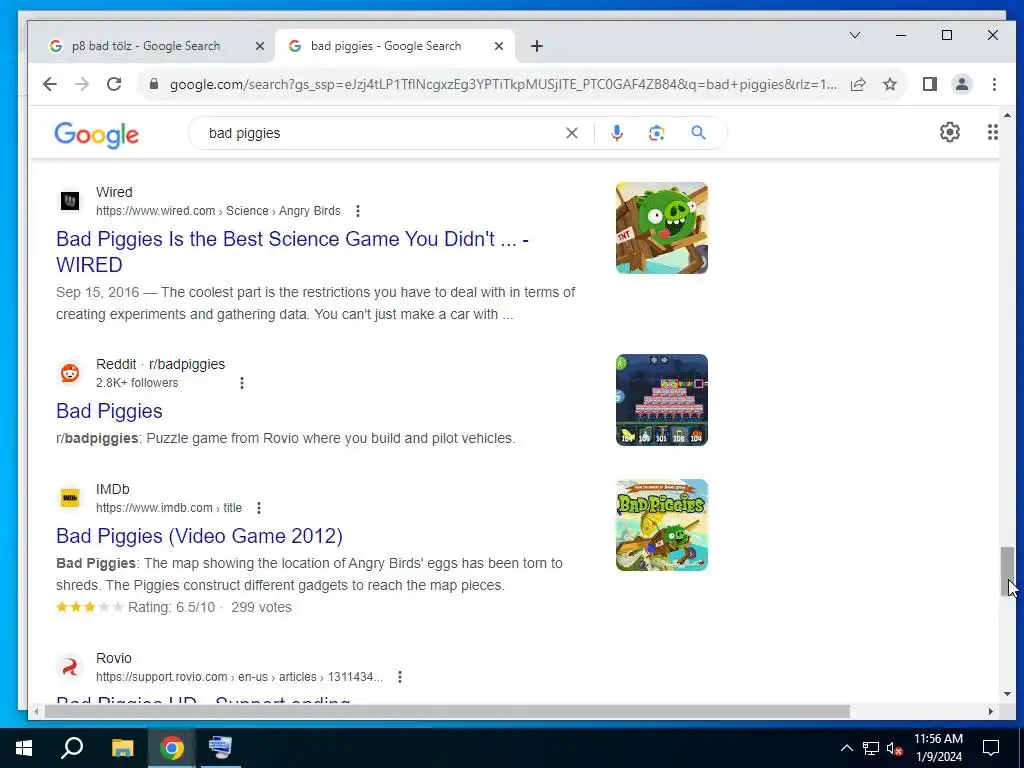Bookmark this tab with the star

point(889,84)
